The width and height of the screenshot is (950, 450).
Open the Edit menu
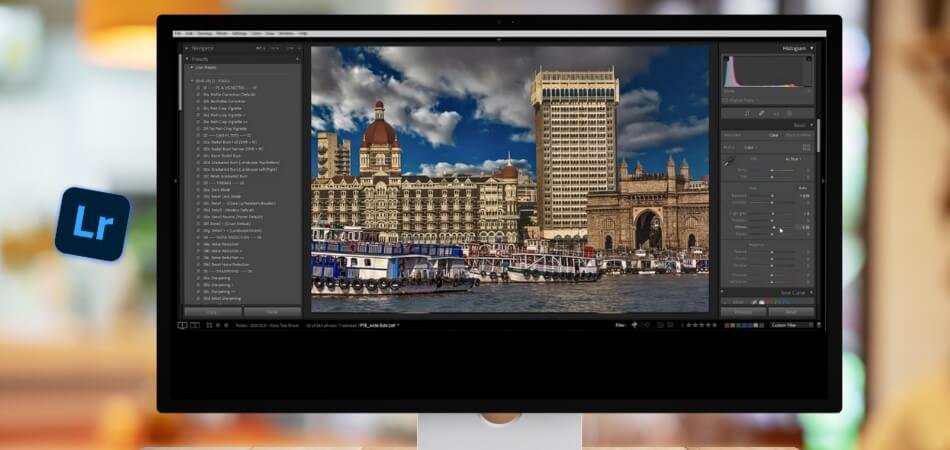click(188, 33)
